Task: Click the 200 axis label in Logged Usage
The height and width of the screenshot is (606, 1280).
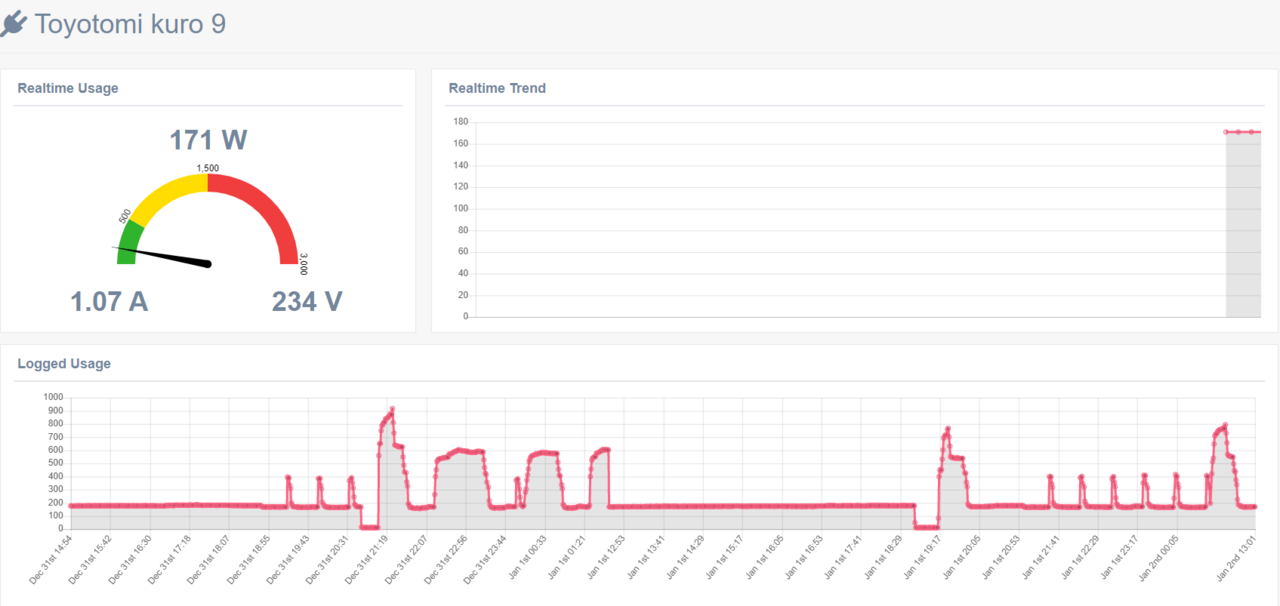Action: coord(56,502)
